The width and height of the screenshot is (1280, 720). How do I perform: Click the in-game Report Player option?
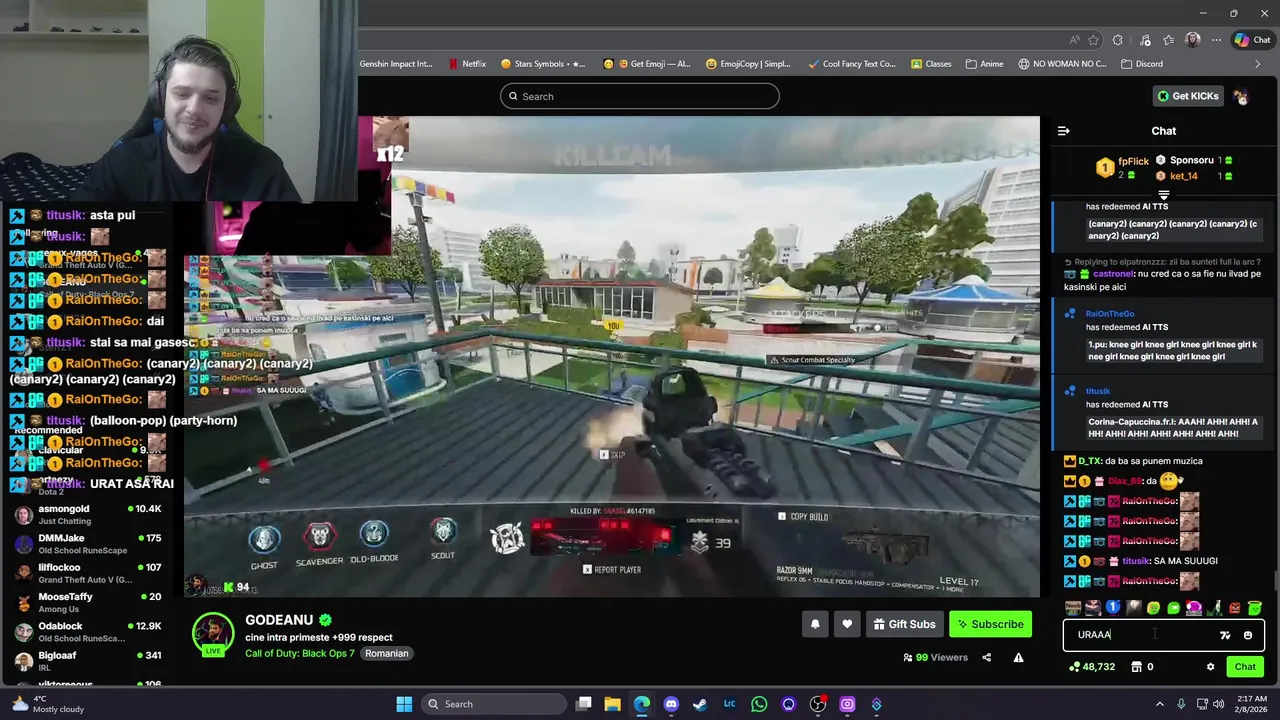coord(612,570)
